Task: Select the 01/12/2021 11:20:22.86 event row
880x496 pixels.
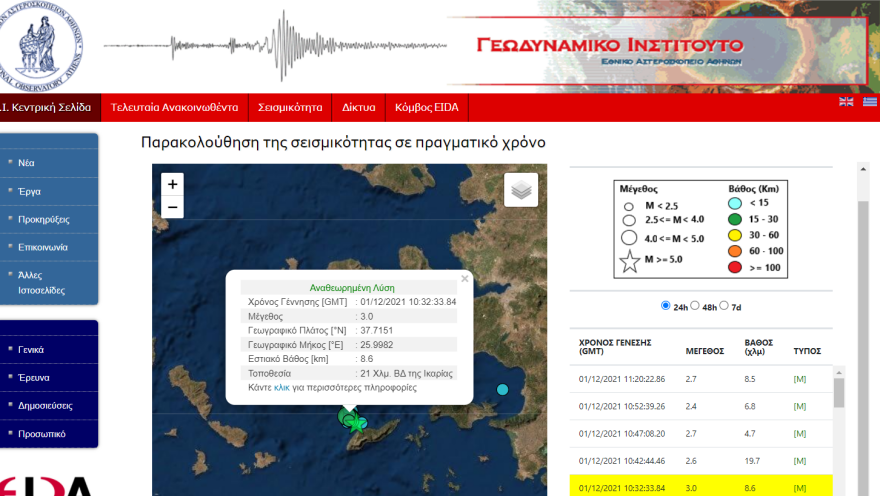Action: point(701,379)
